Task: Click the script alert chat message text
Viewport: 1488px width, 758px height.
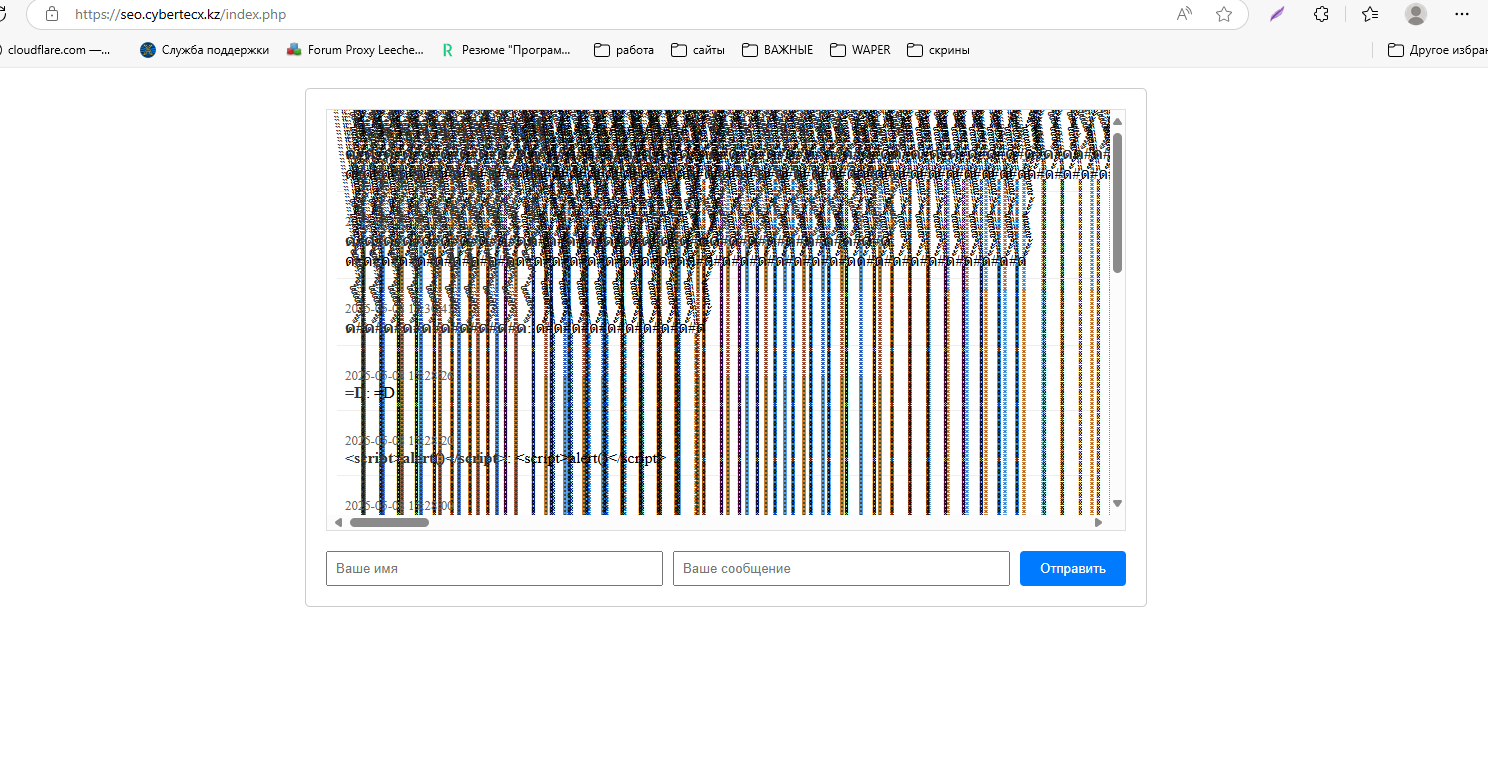Action: point(505,458)
